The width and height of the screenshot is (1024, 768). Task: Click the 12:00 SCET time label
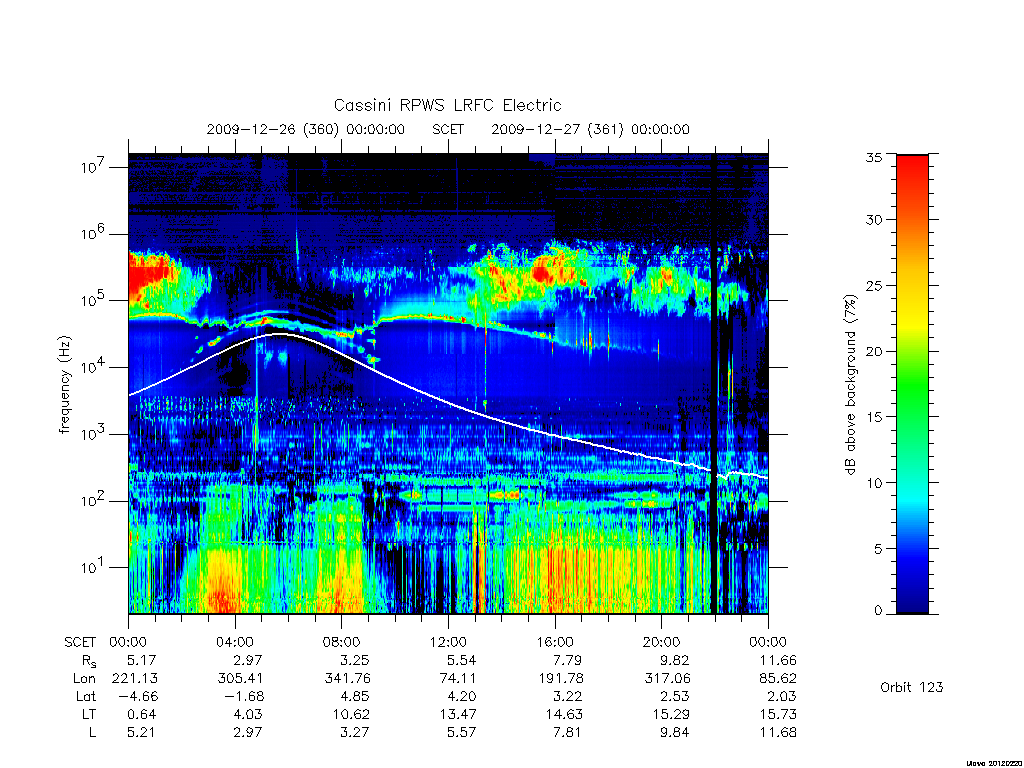(448, 642)
